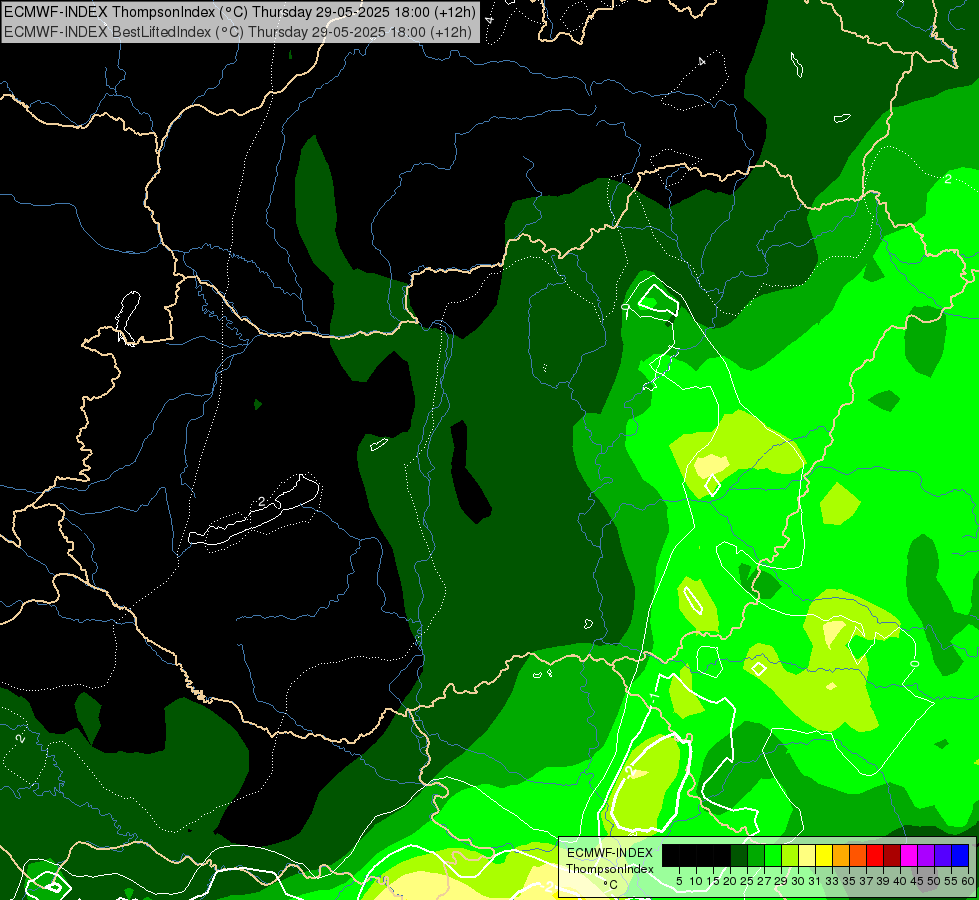
Task: Click the '2' contour label inside the elongated lake outline
Action: pos(262,502)
